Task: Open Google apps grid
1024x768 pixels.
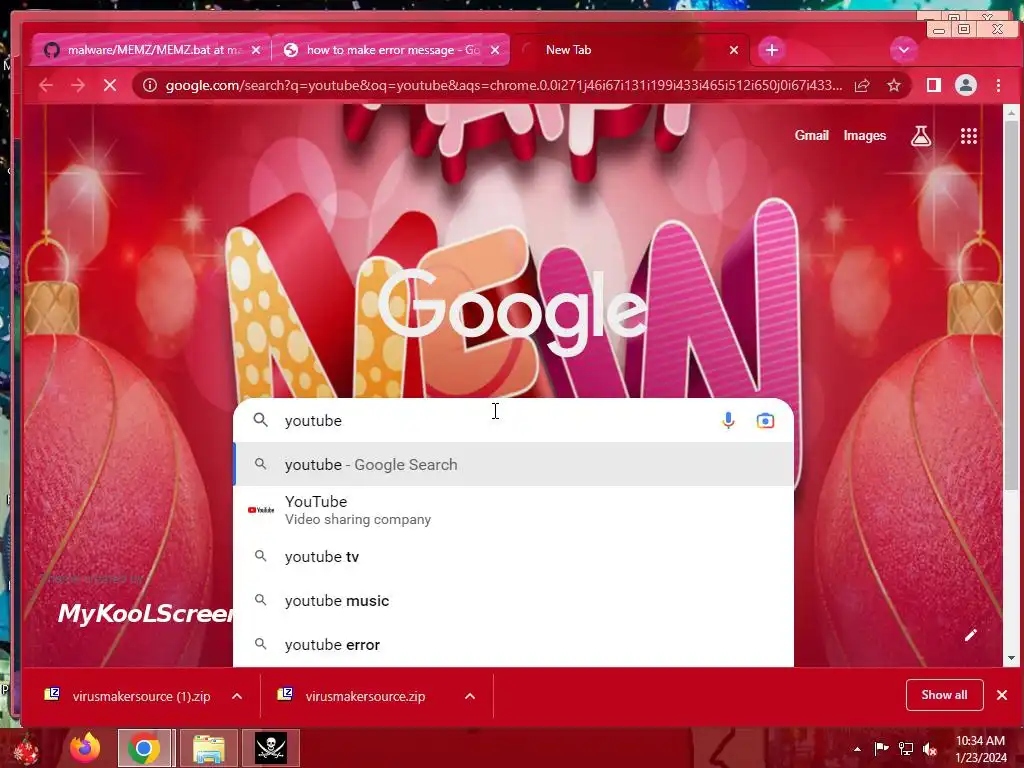Action: (969, 136)
